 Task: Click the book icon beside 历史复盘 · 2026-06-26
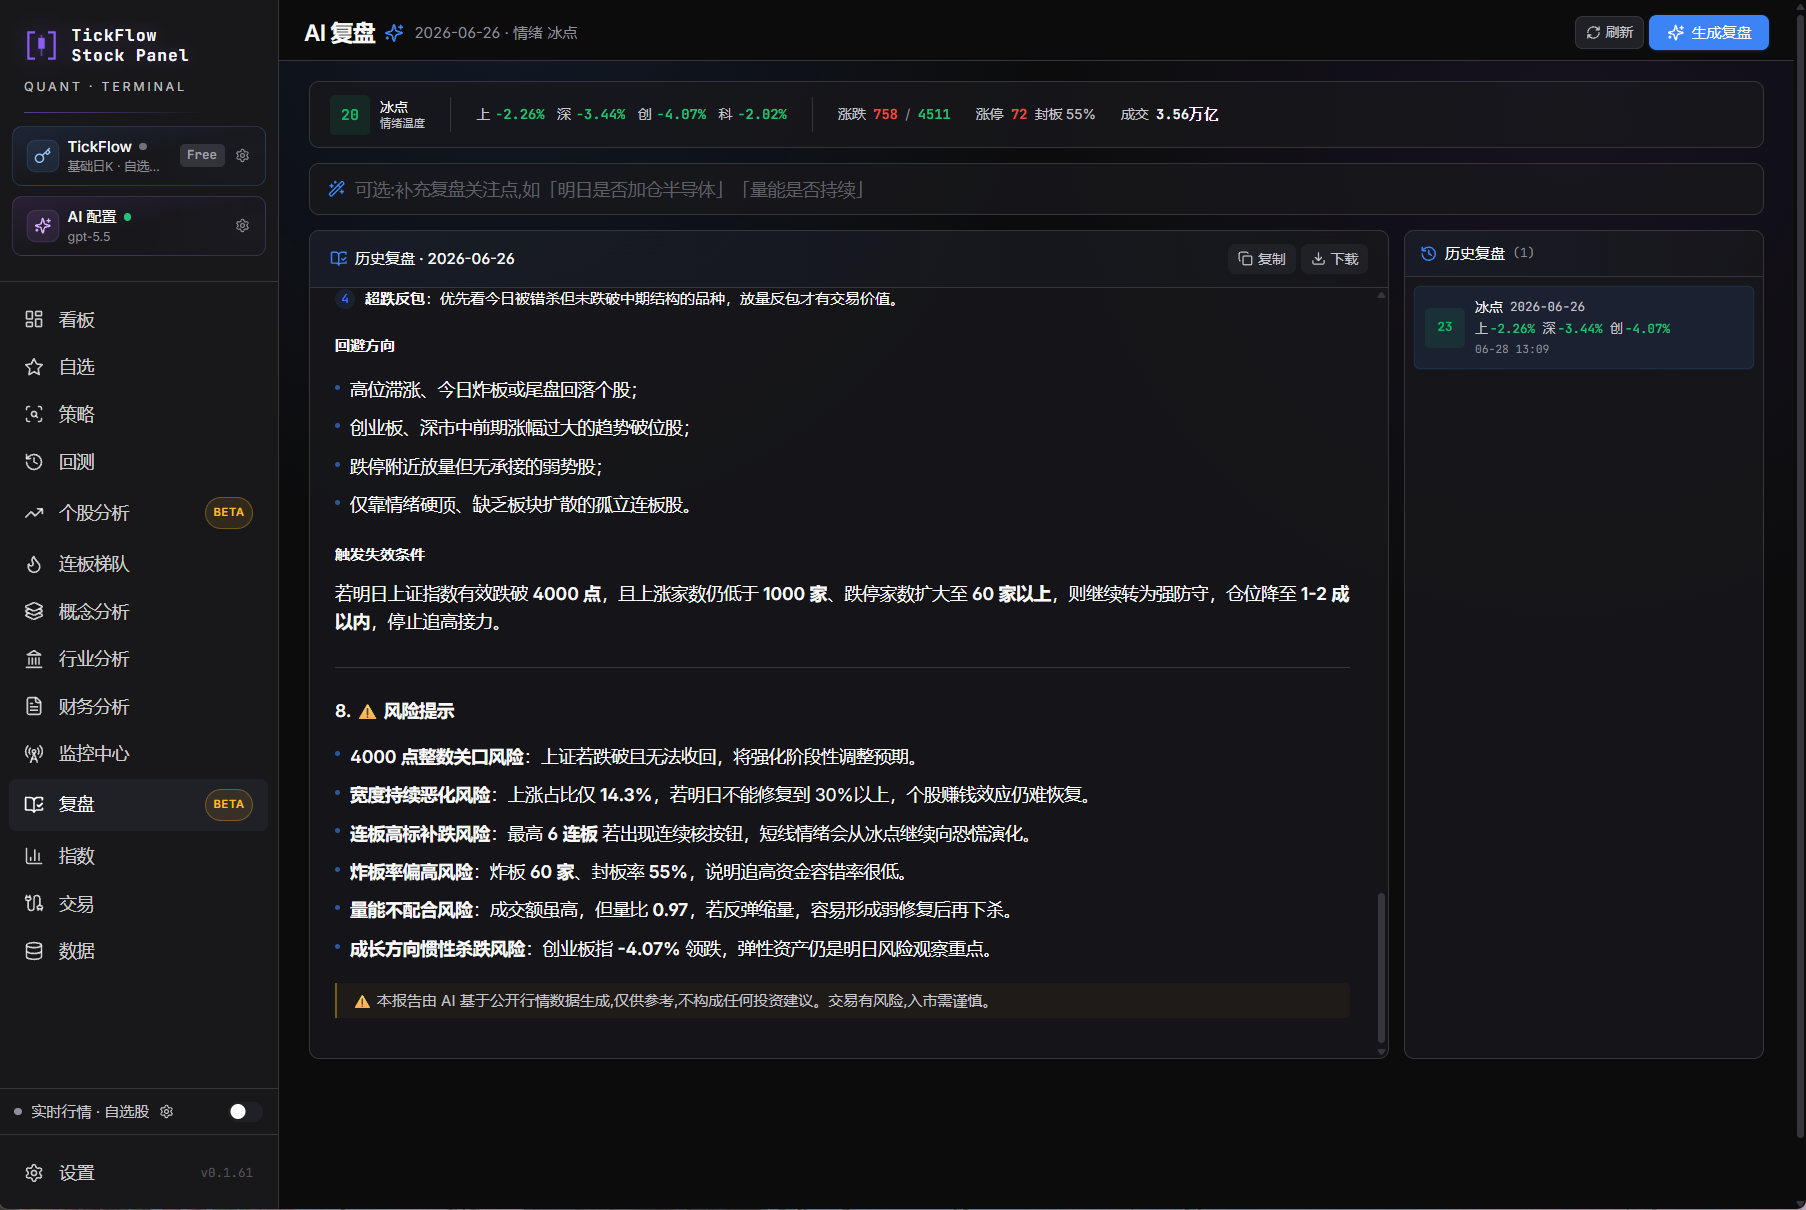point(339,259)
